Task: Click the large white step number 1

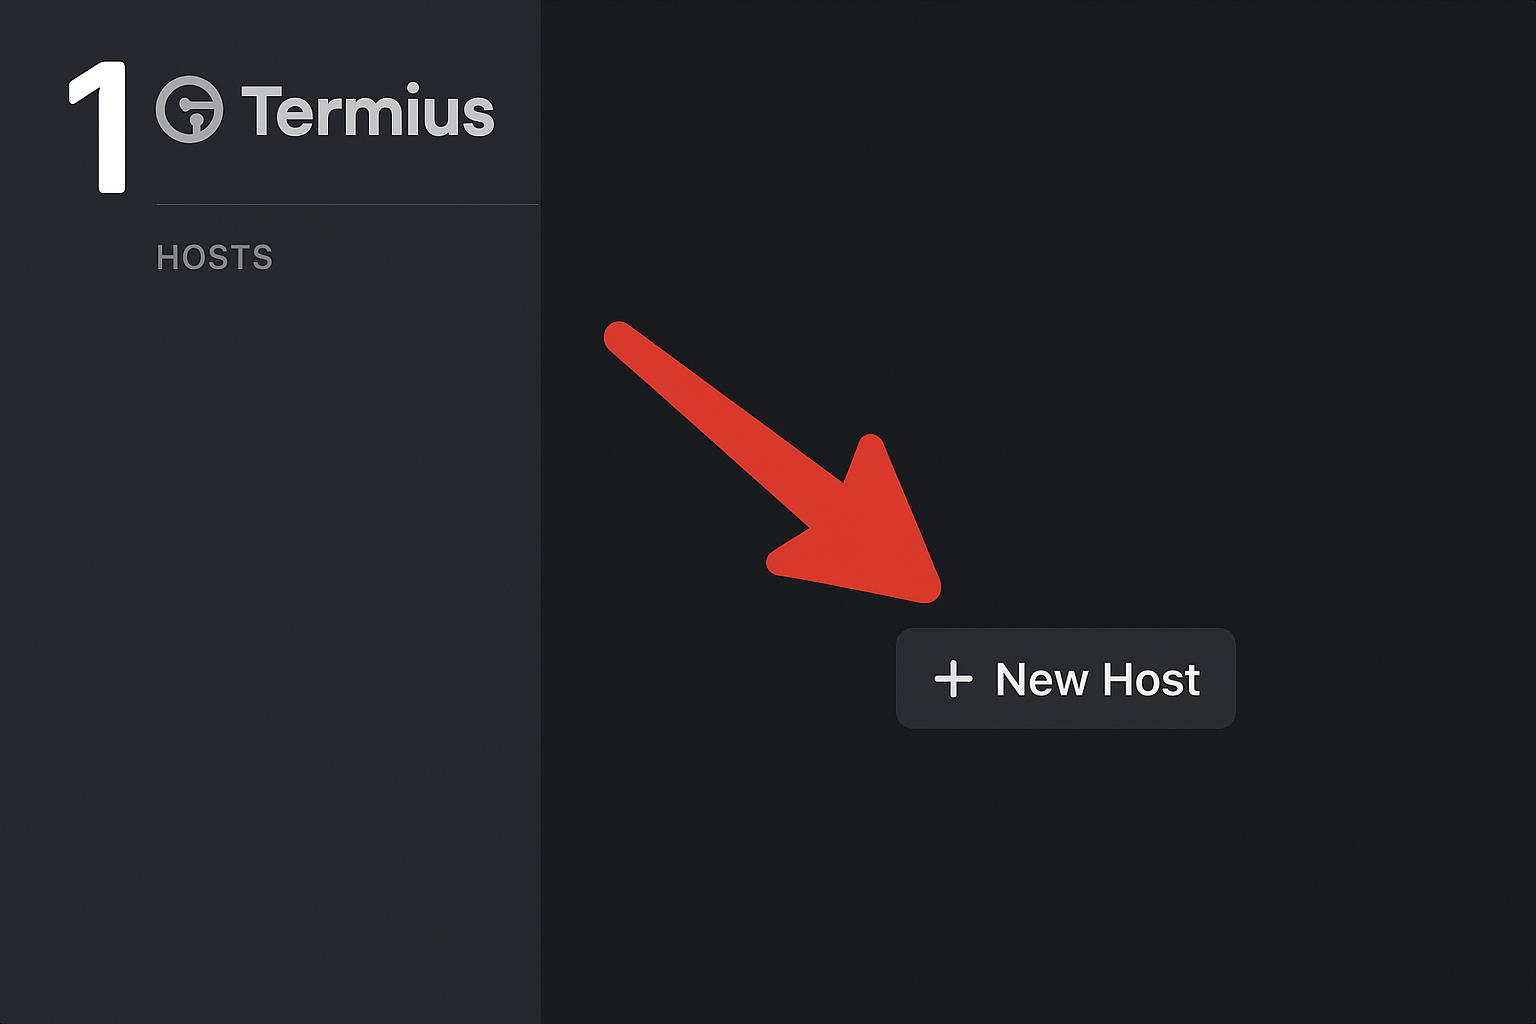Action: click(x=98, y=127)
